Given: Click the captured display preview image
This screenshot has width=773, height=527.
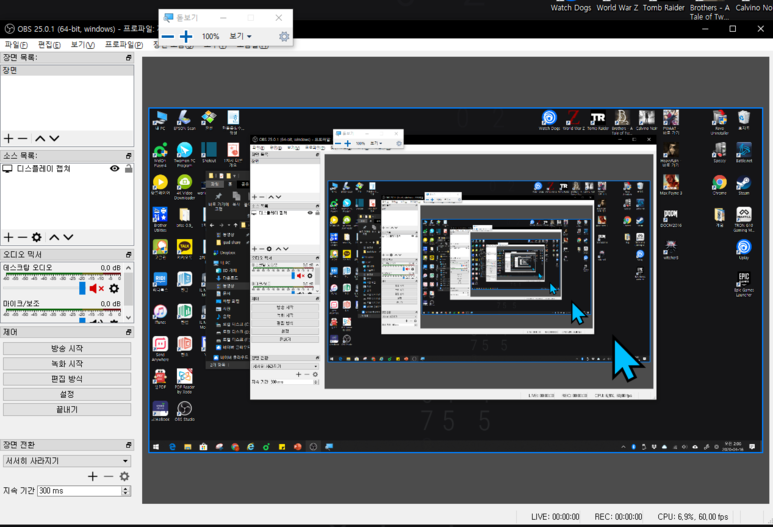Looking at the screenshot, I should pos(456,280).
